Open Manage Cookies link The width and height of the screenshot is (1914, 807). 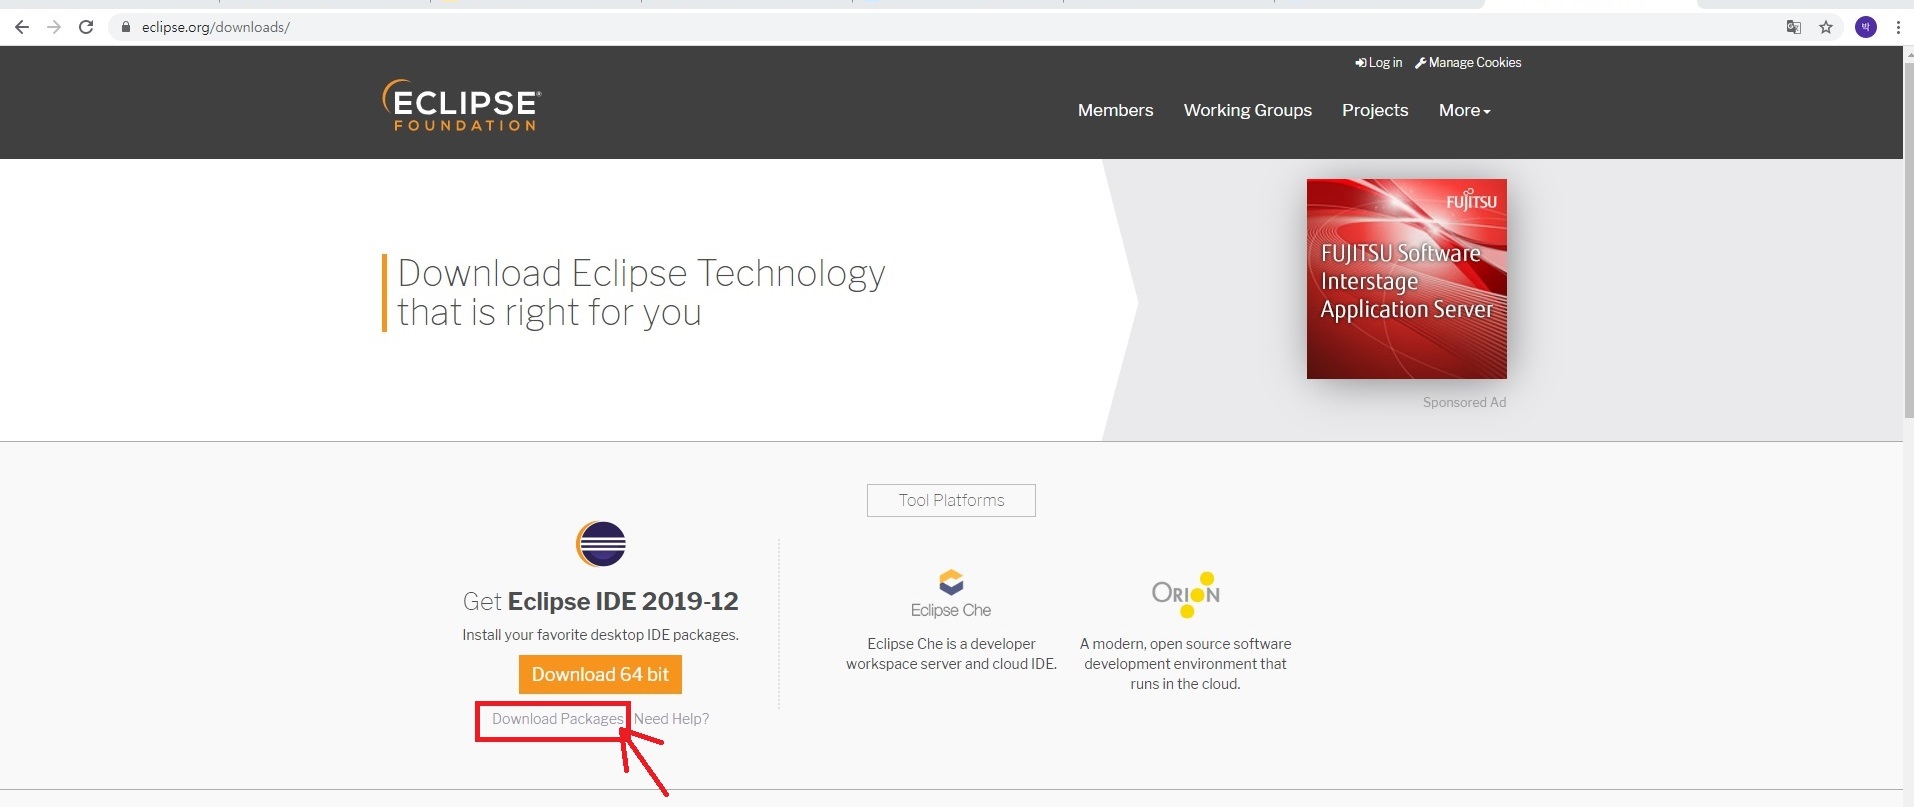(1468, 62)
